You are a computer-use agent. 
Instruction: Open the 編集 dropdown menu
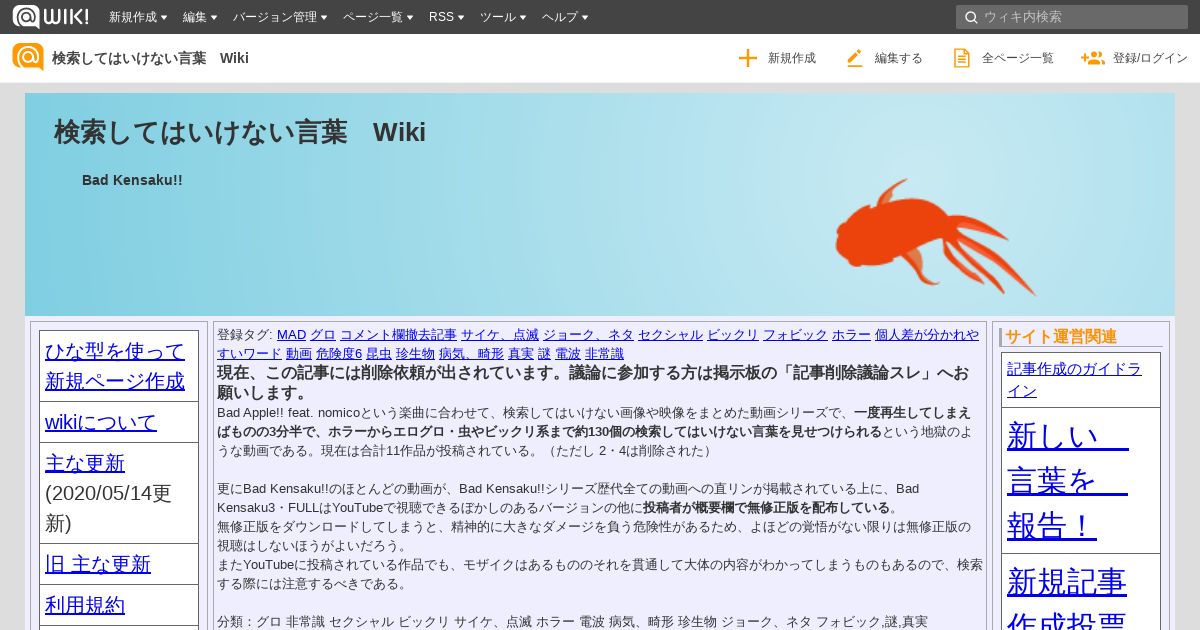tap(200, 17)
